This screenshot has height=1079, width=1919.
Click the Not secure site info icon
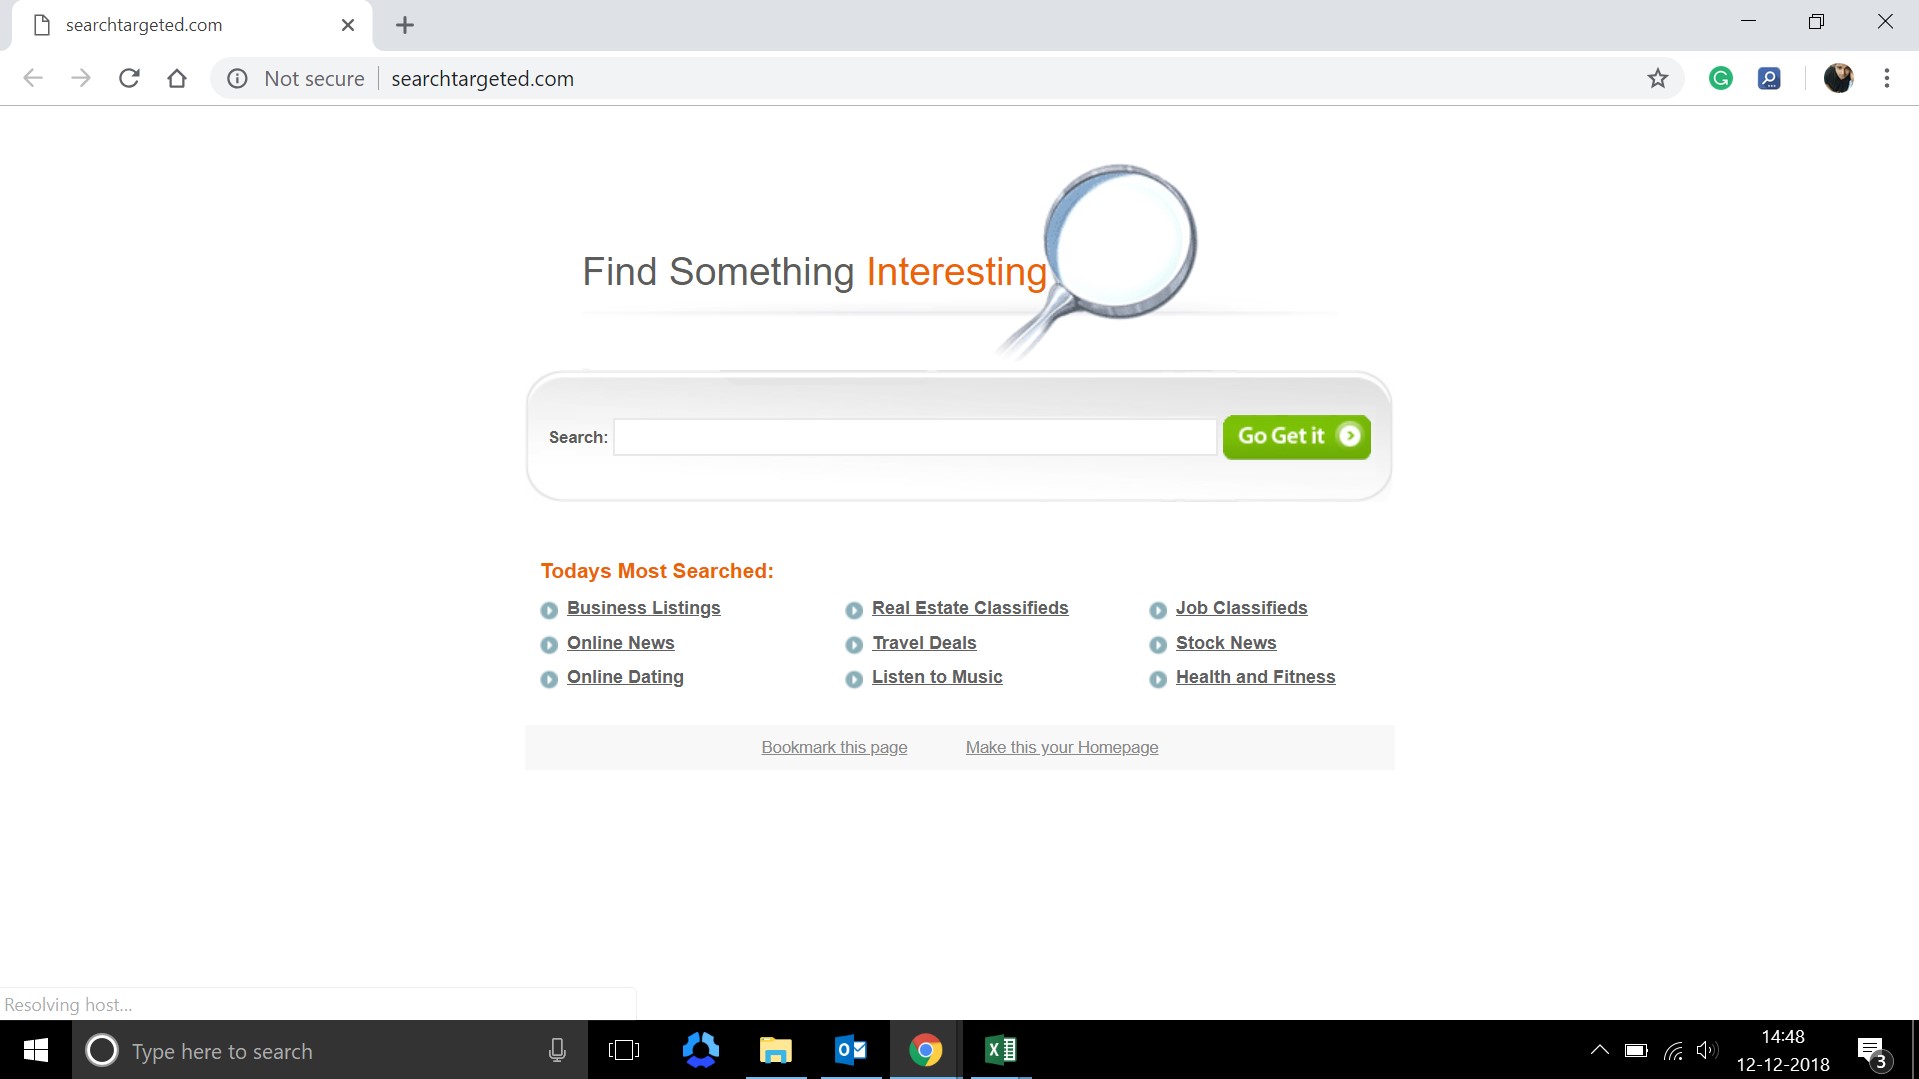(x=237, y=78)
